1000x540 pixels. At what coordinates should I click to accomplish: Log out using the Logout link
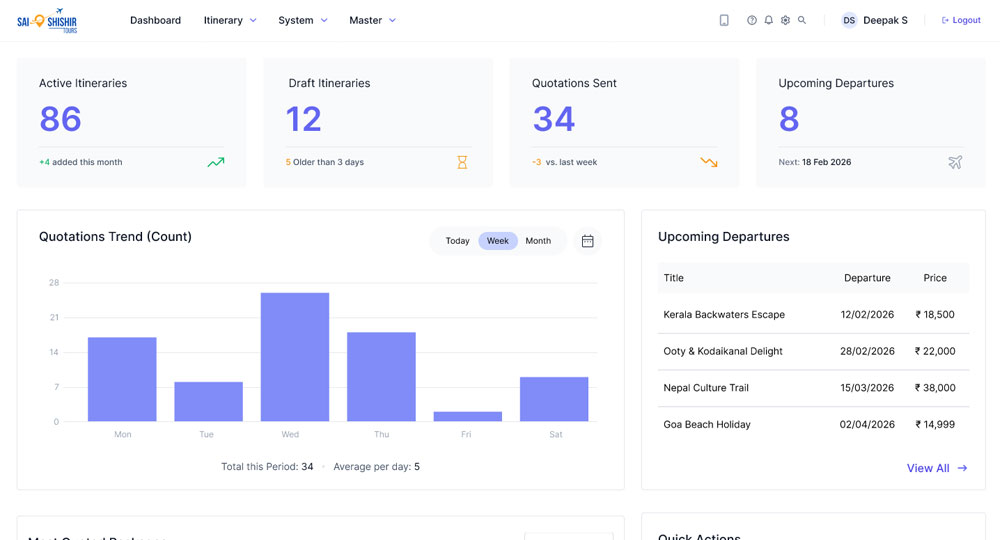pyautogui.click(x=961, y=20)
